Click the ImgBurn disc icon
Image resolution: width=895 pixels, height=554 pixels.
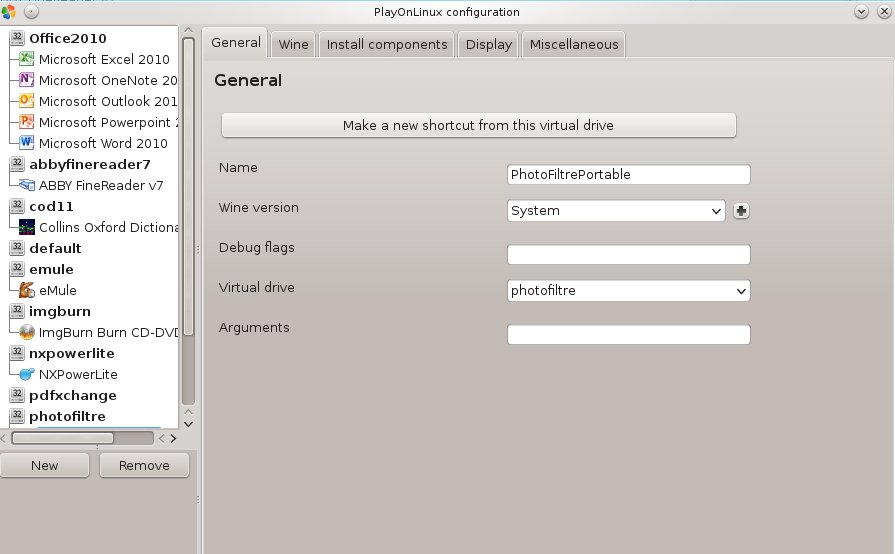tap(27, 332)
